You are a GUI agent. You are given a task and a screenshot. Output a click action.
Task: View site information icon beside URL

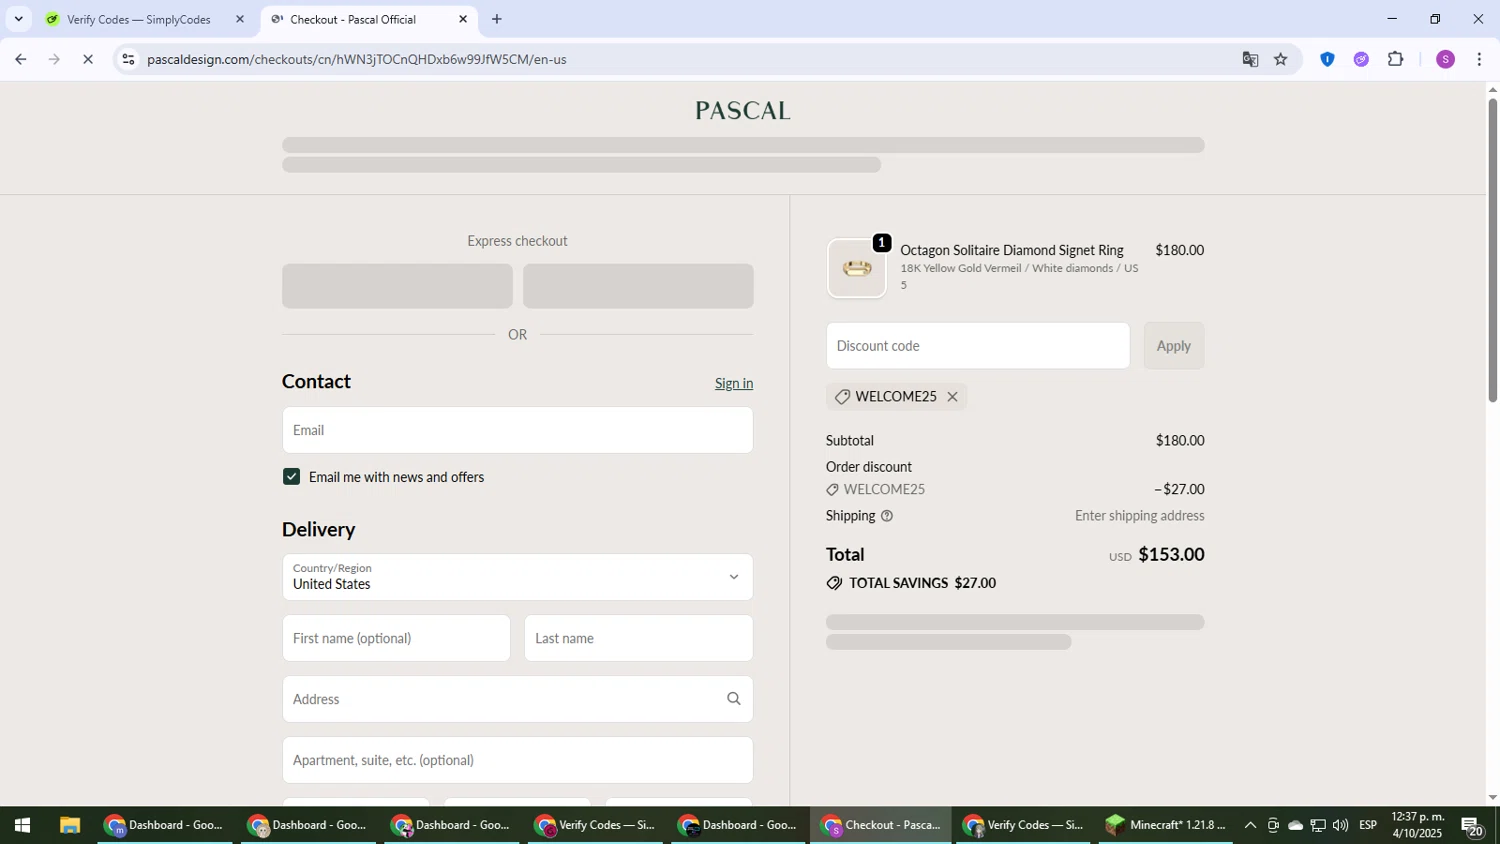click(127, 59)
